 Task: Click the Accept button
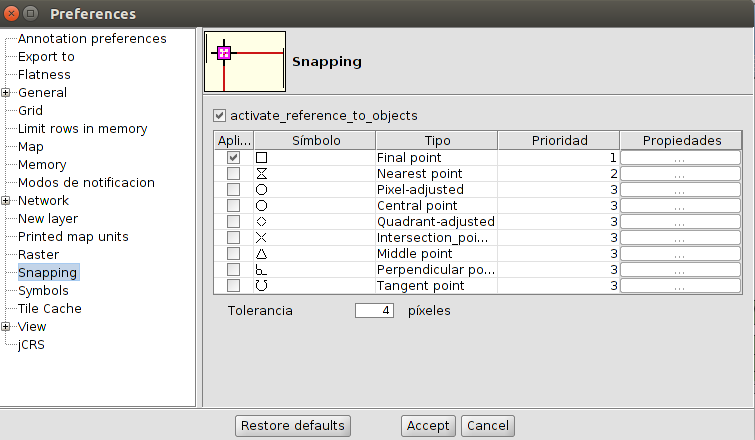point(428,426)
